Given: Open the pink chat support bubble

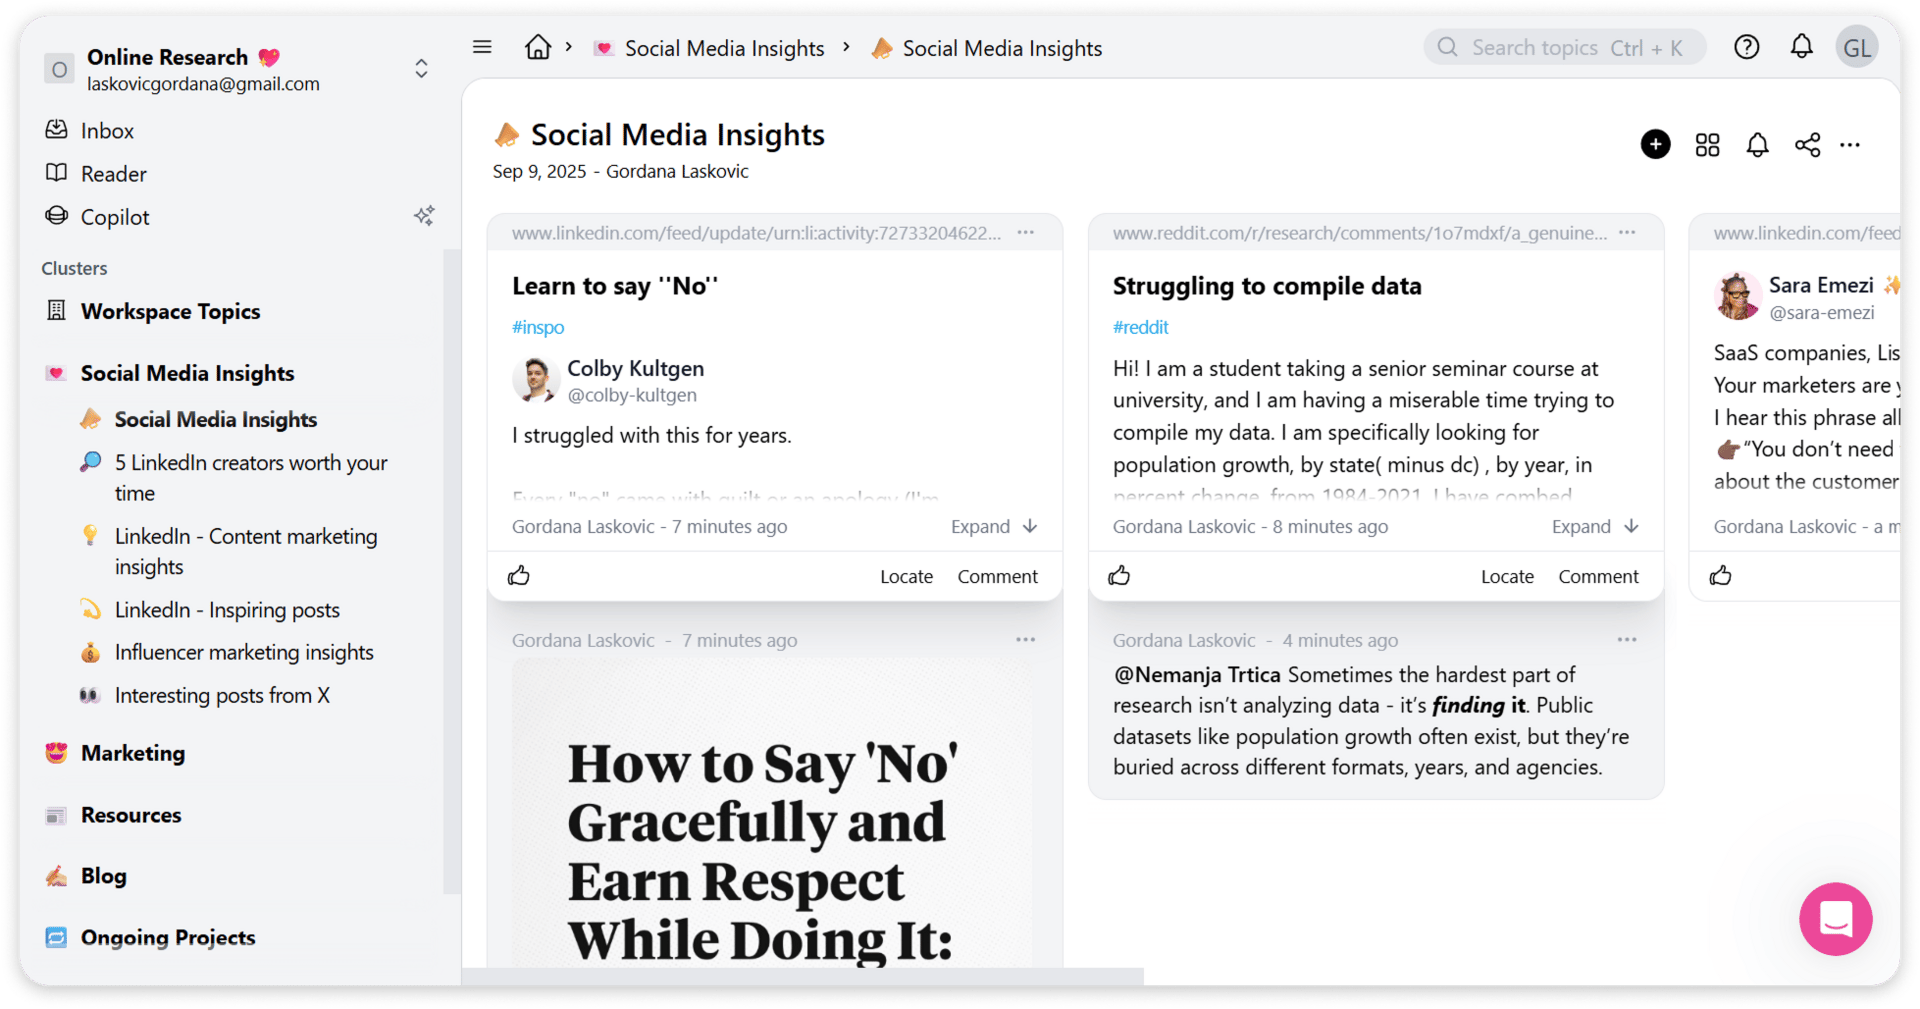Looking at the screenshot, I should pos(1835,918).
